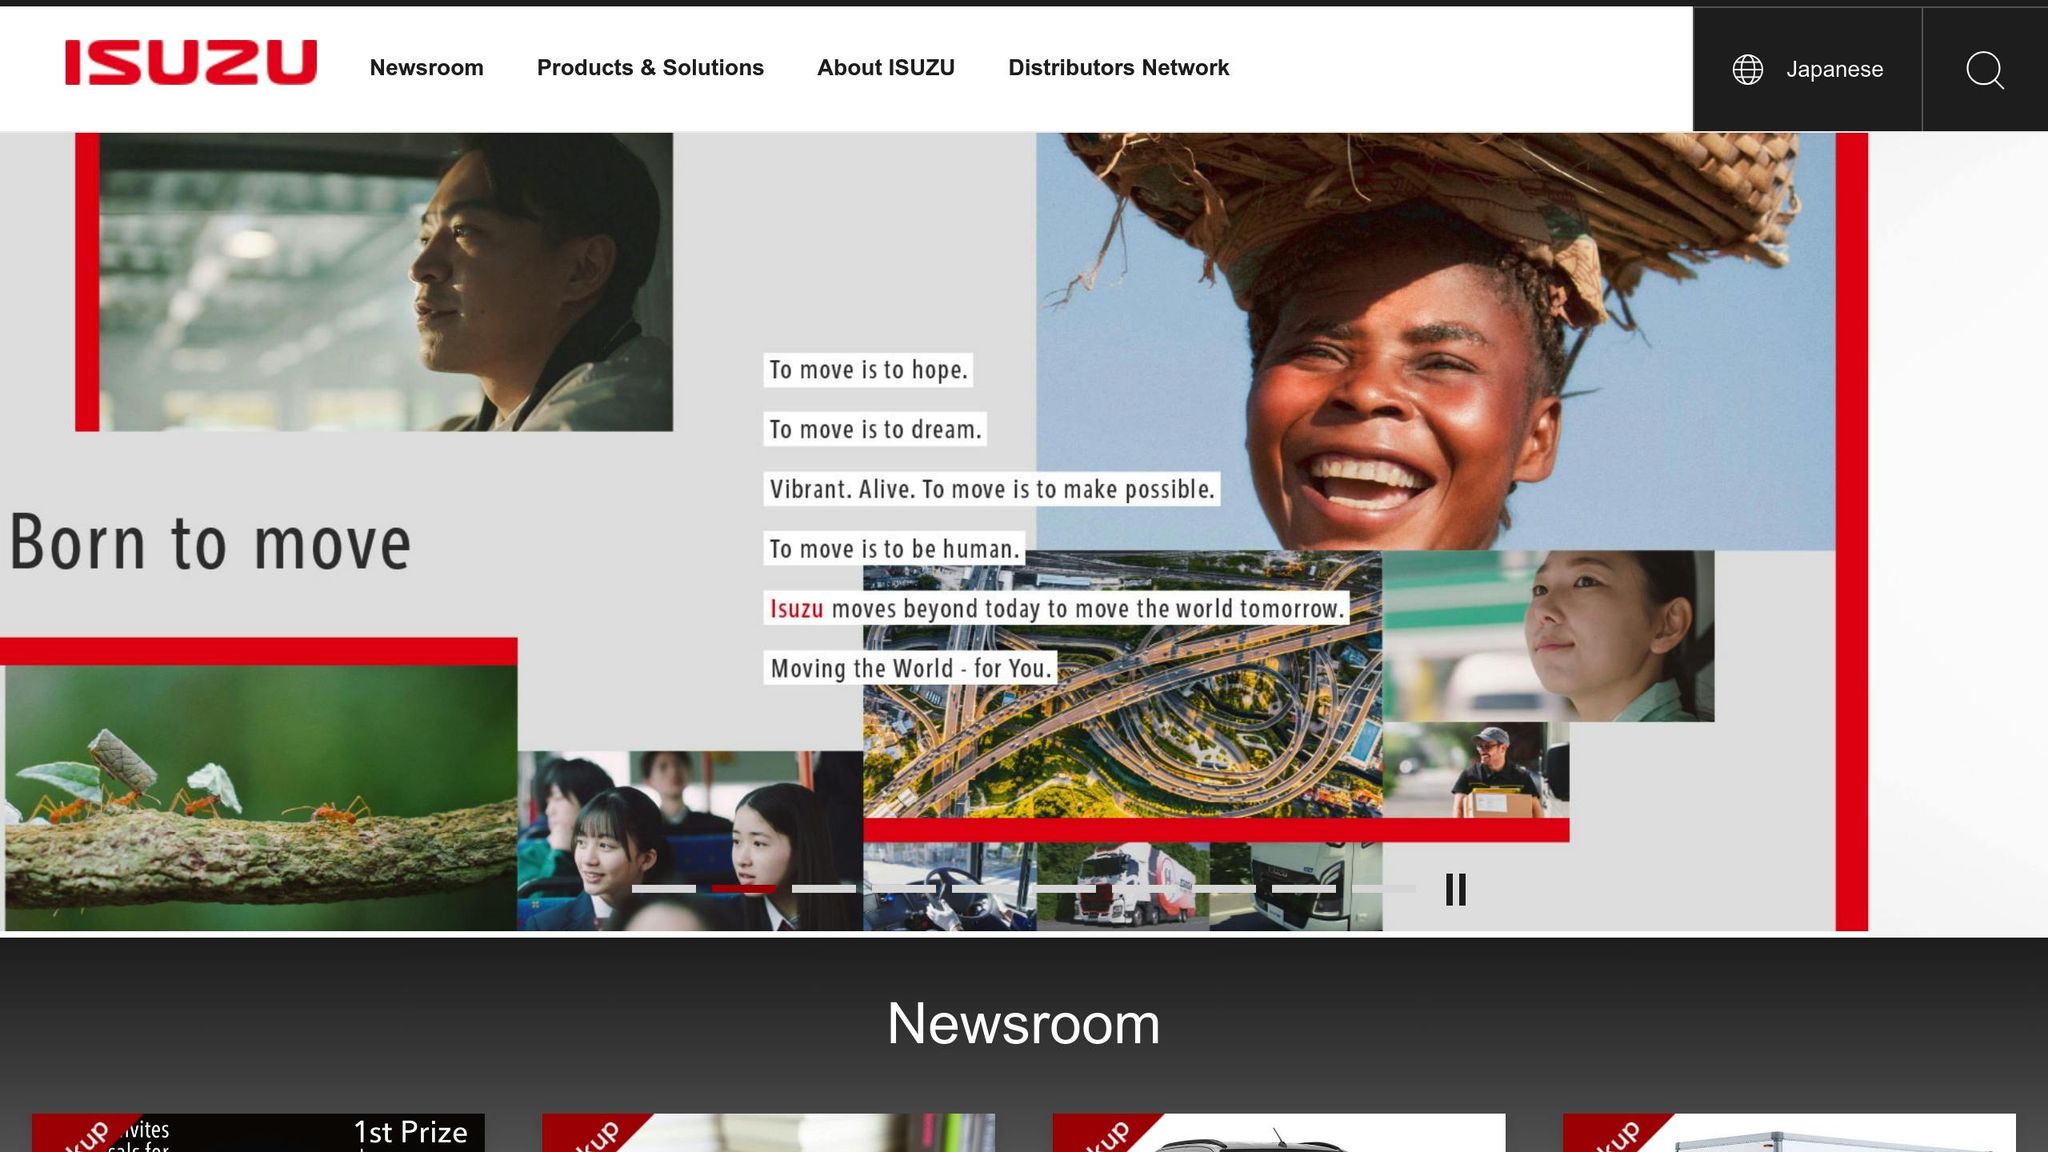The width and height of the screenshot is (2048, 1152).
Task: Open Distributors Network menu item
Action: (x=1118, y=68)
